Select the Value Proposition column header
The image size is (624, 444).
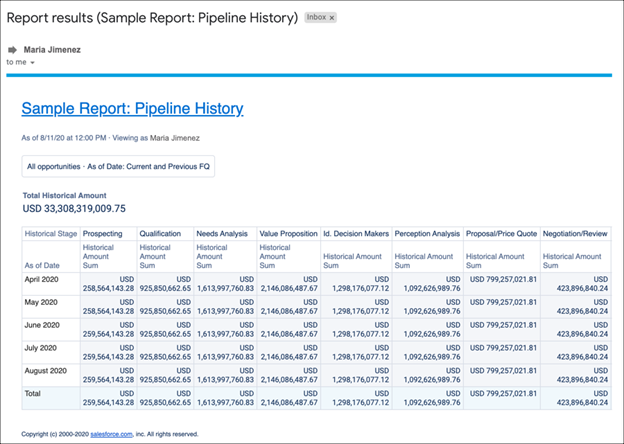click(x=286, y=233)
